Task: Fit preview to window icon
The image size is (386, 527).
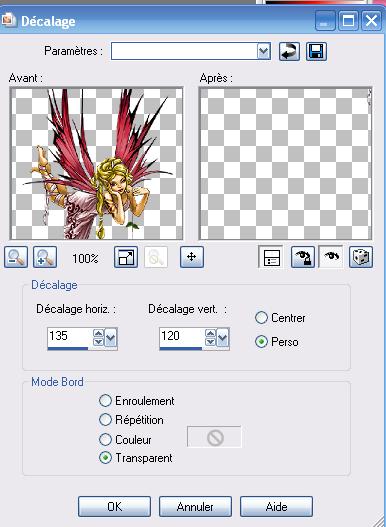Action: (x=126, y=257)
